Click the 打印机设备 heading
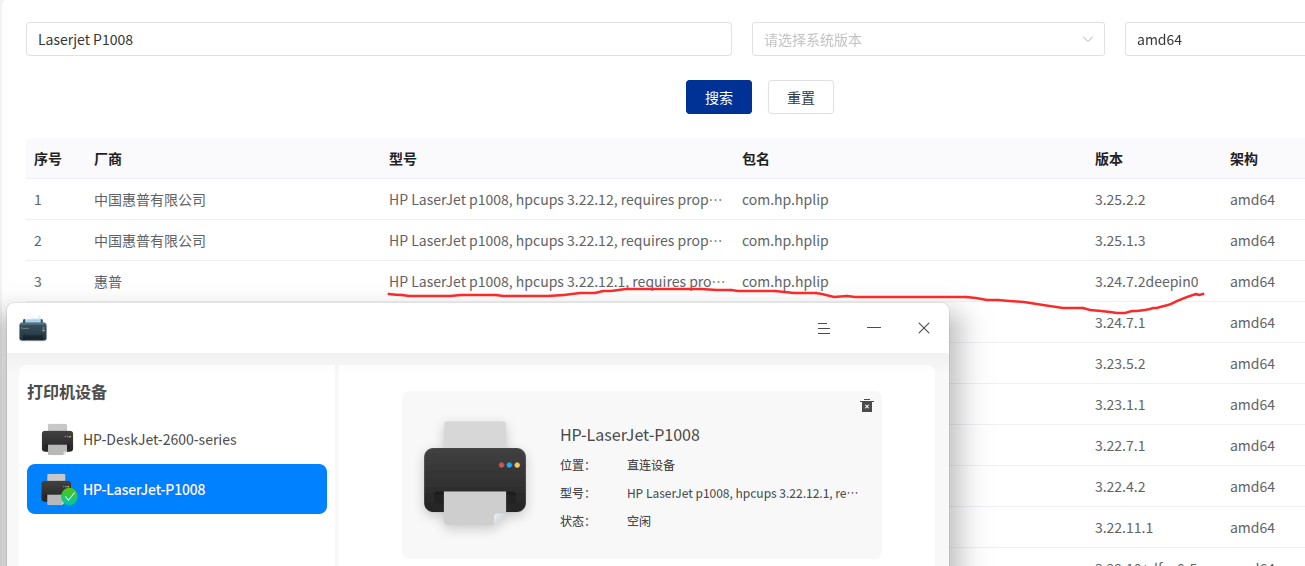The height and width of the screenshot is (566, 1305). click(x=67, y=392)
